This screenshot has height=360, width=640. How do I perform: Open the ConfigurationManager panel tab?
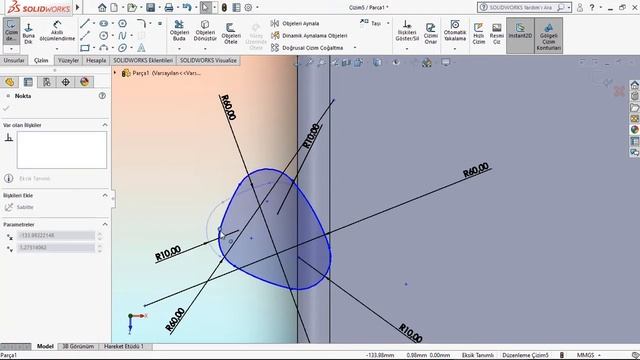coord(47,82)
